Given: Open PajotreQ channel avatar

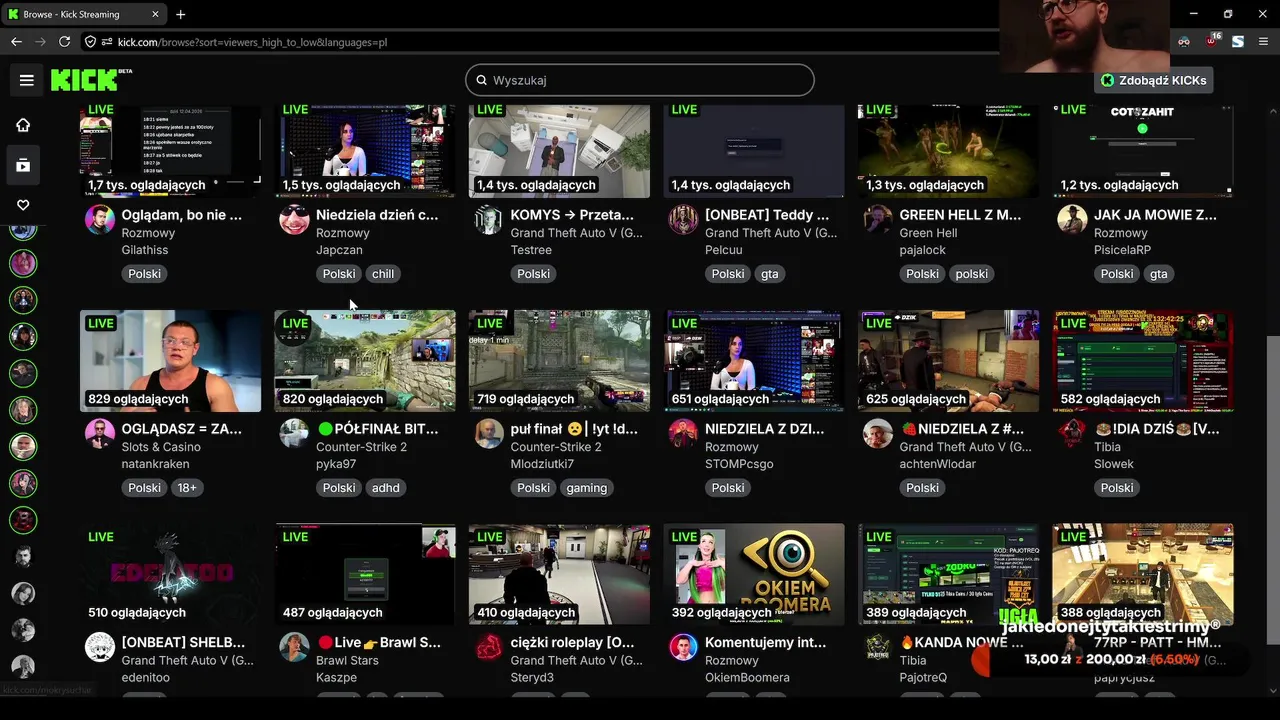Looking at the screenshot, I should [878, 647].
